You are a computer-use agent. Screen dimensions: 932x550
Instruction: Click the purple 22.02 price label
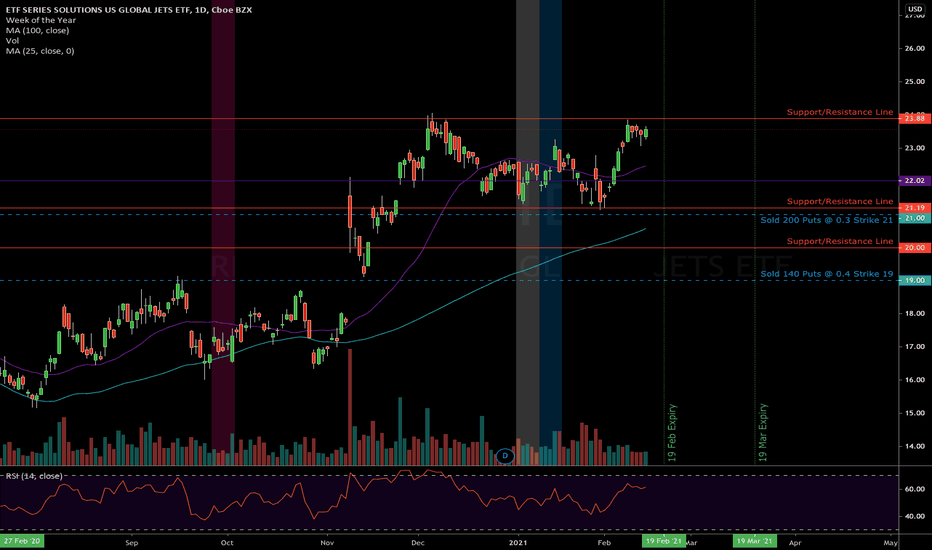[914, 180]
